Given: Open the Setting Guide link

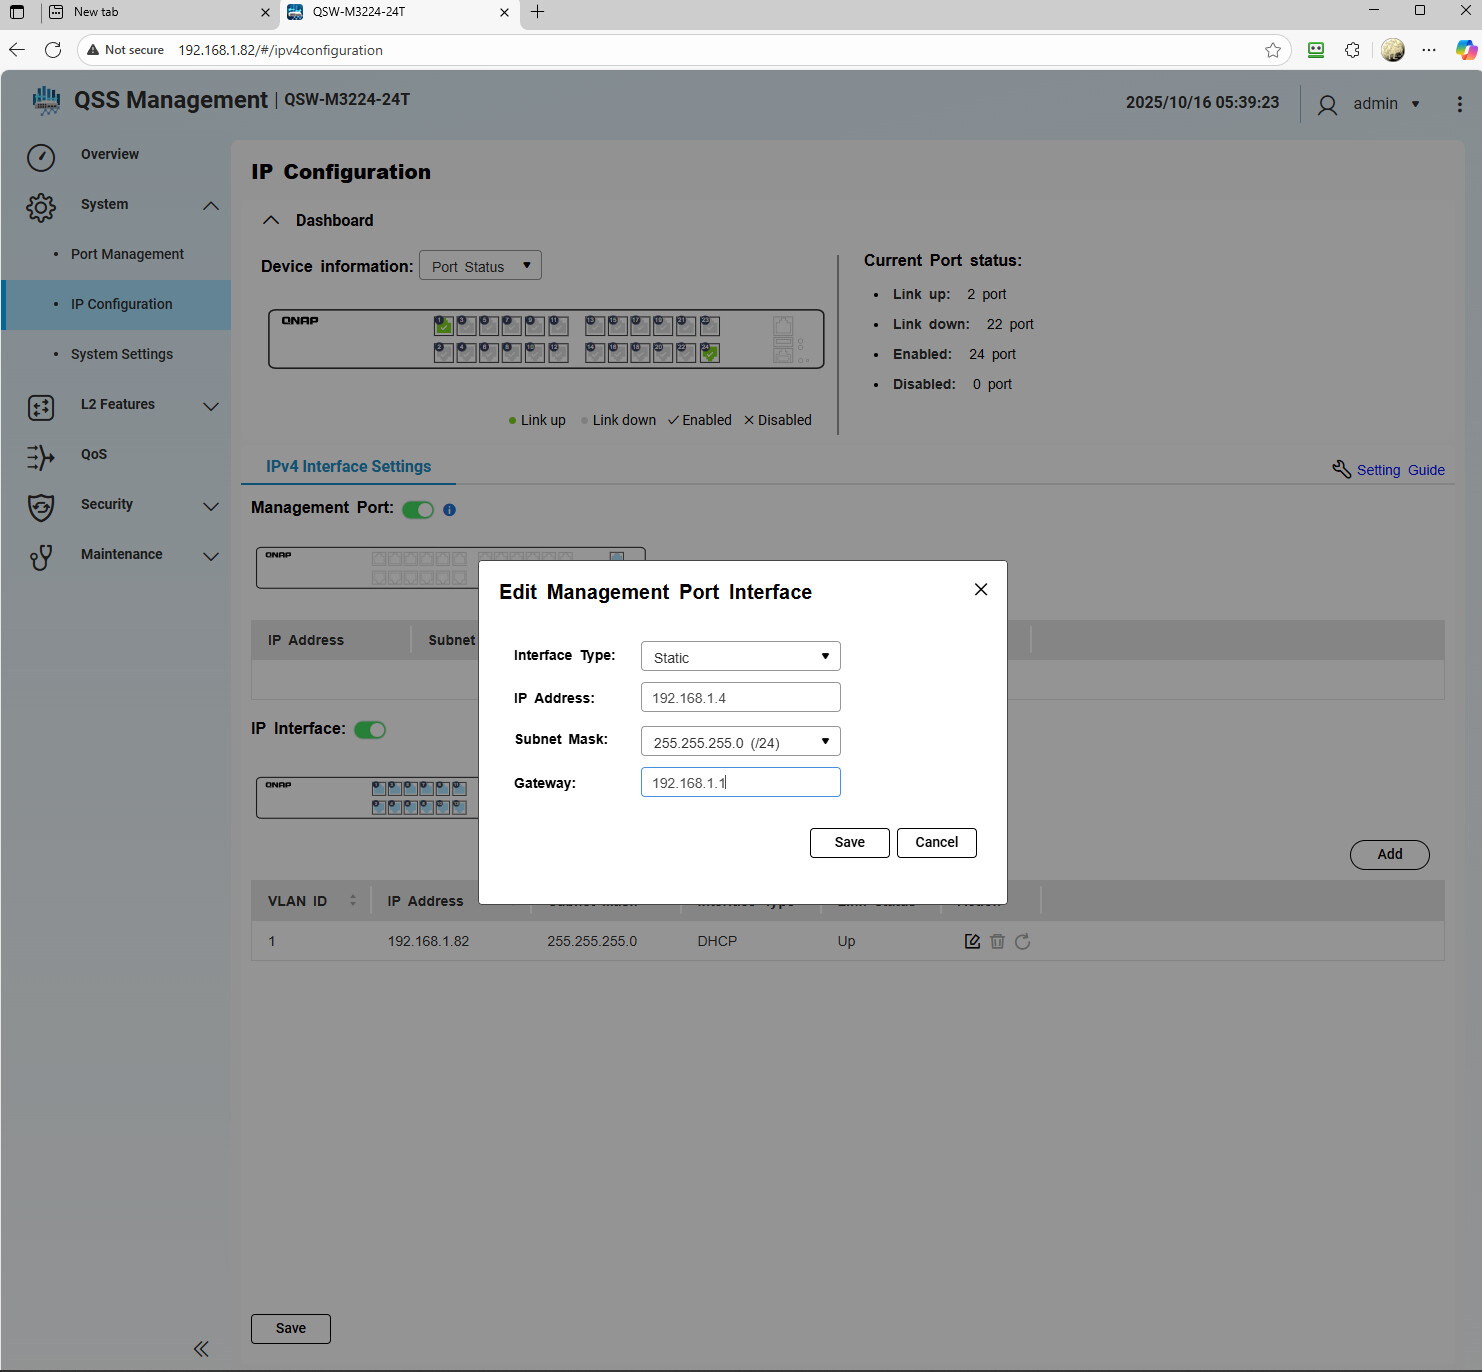Looking at the screenshot, I should pos(1399,470).
